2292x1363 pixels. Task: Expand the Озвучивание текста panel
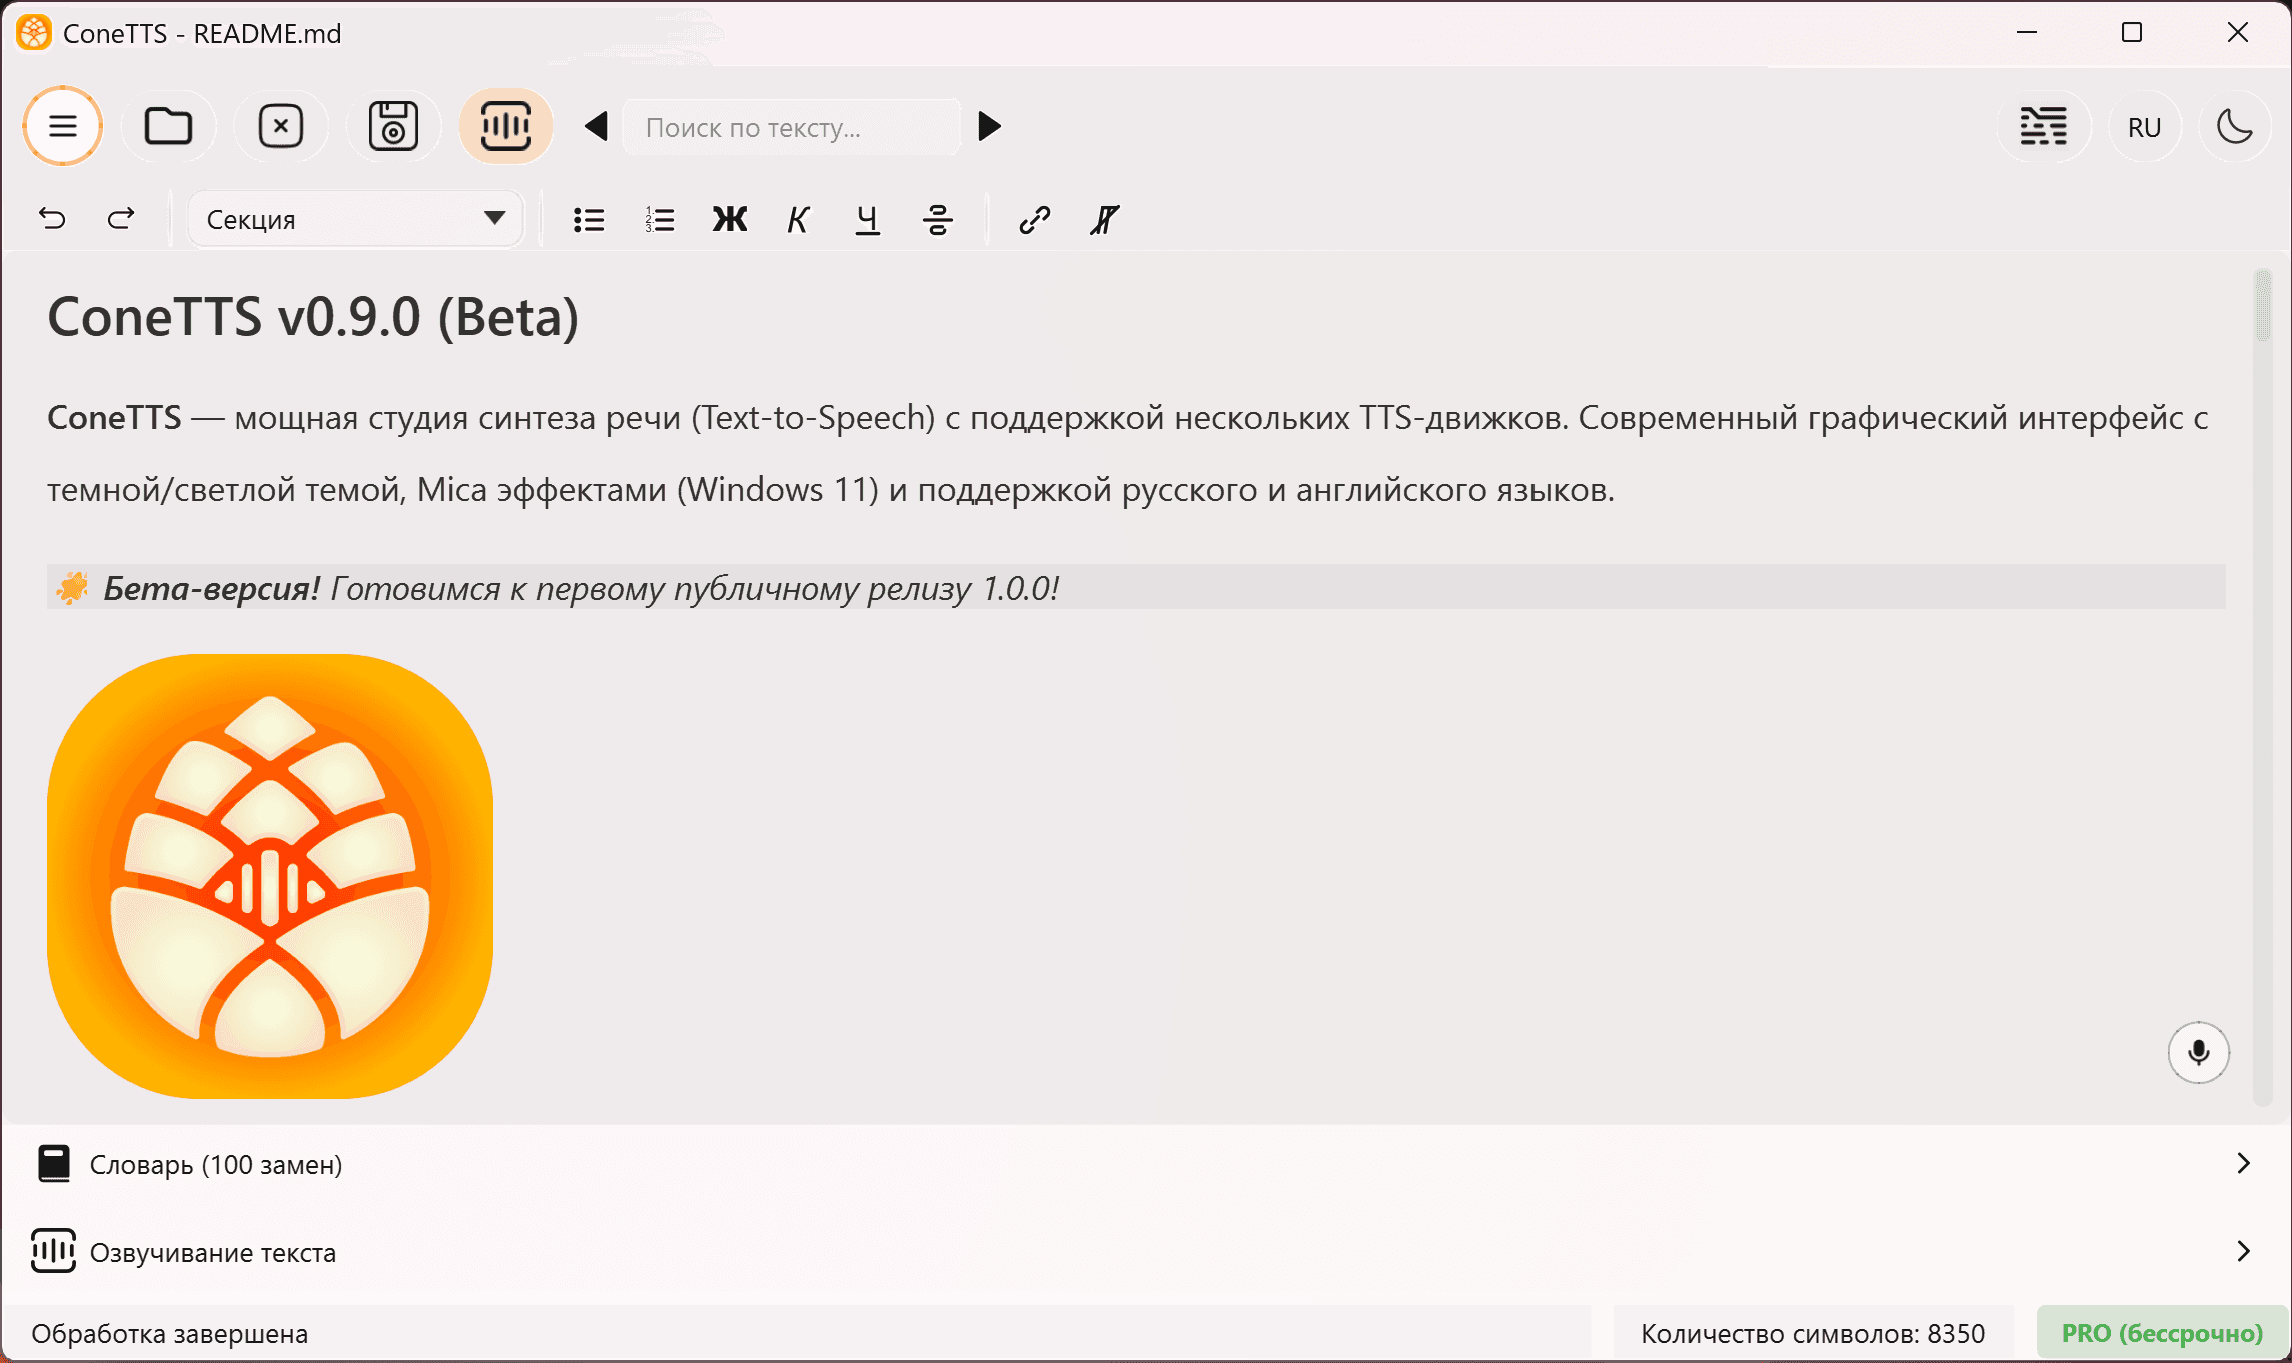[1146, 1252]
